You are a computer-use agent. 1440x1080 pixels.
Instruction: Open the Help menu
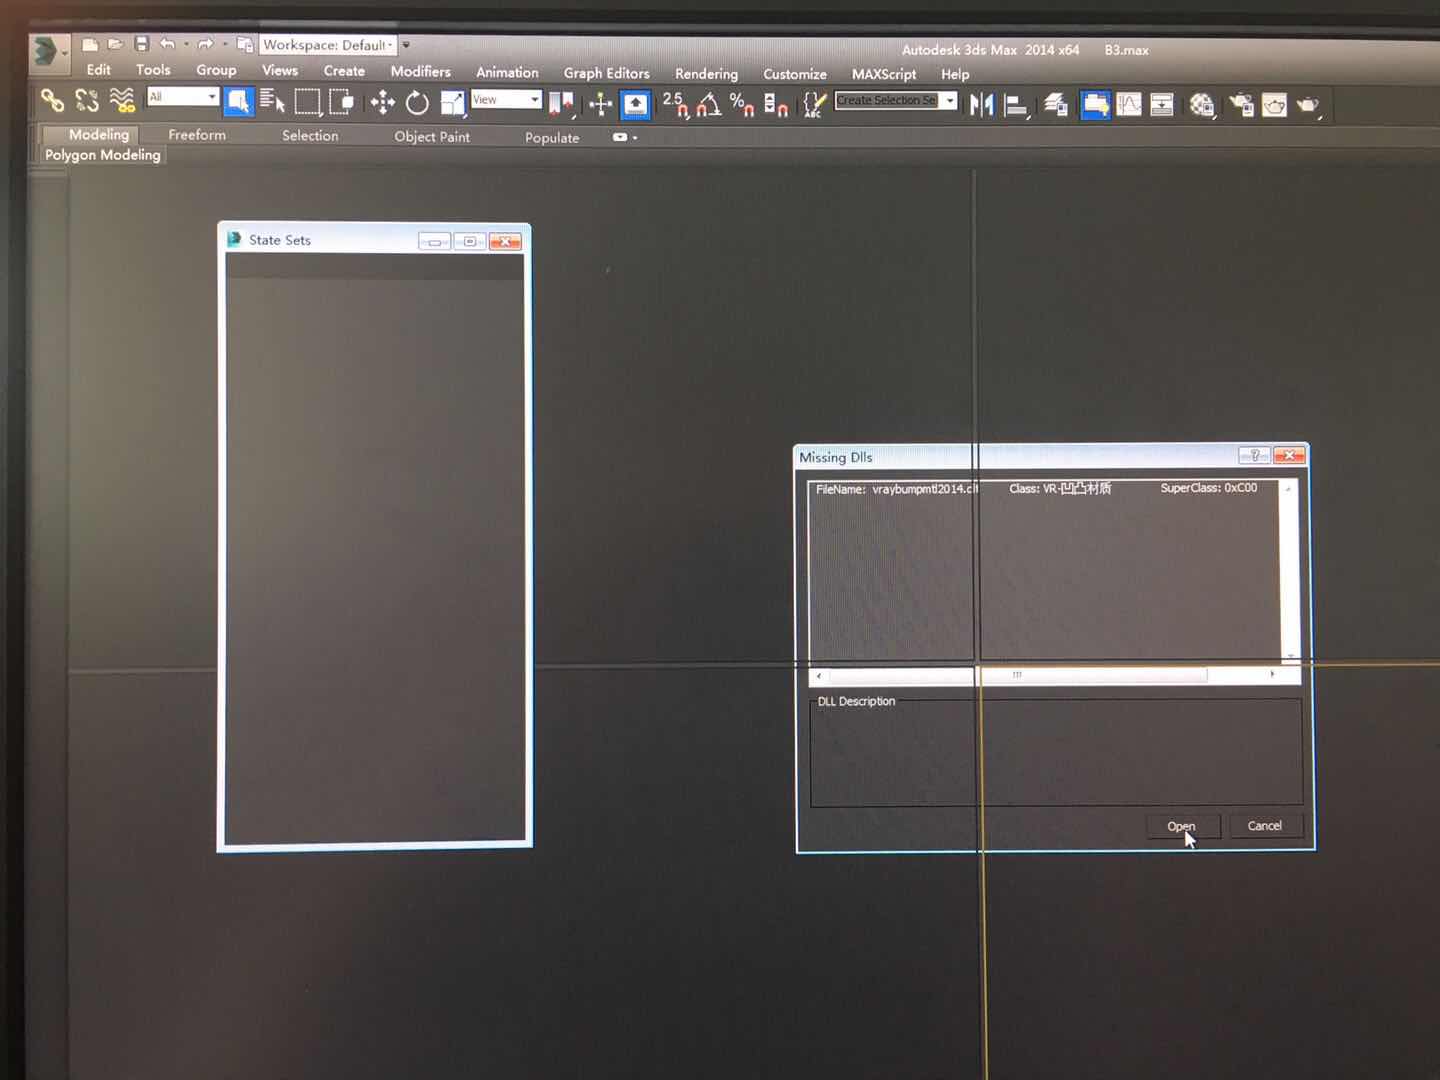click(955, 74)
